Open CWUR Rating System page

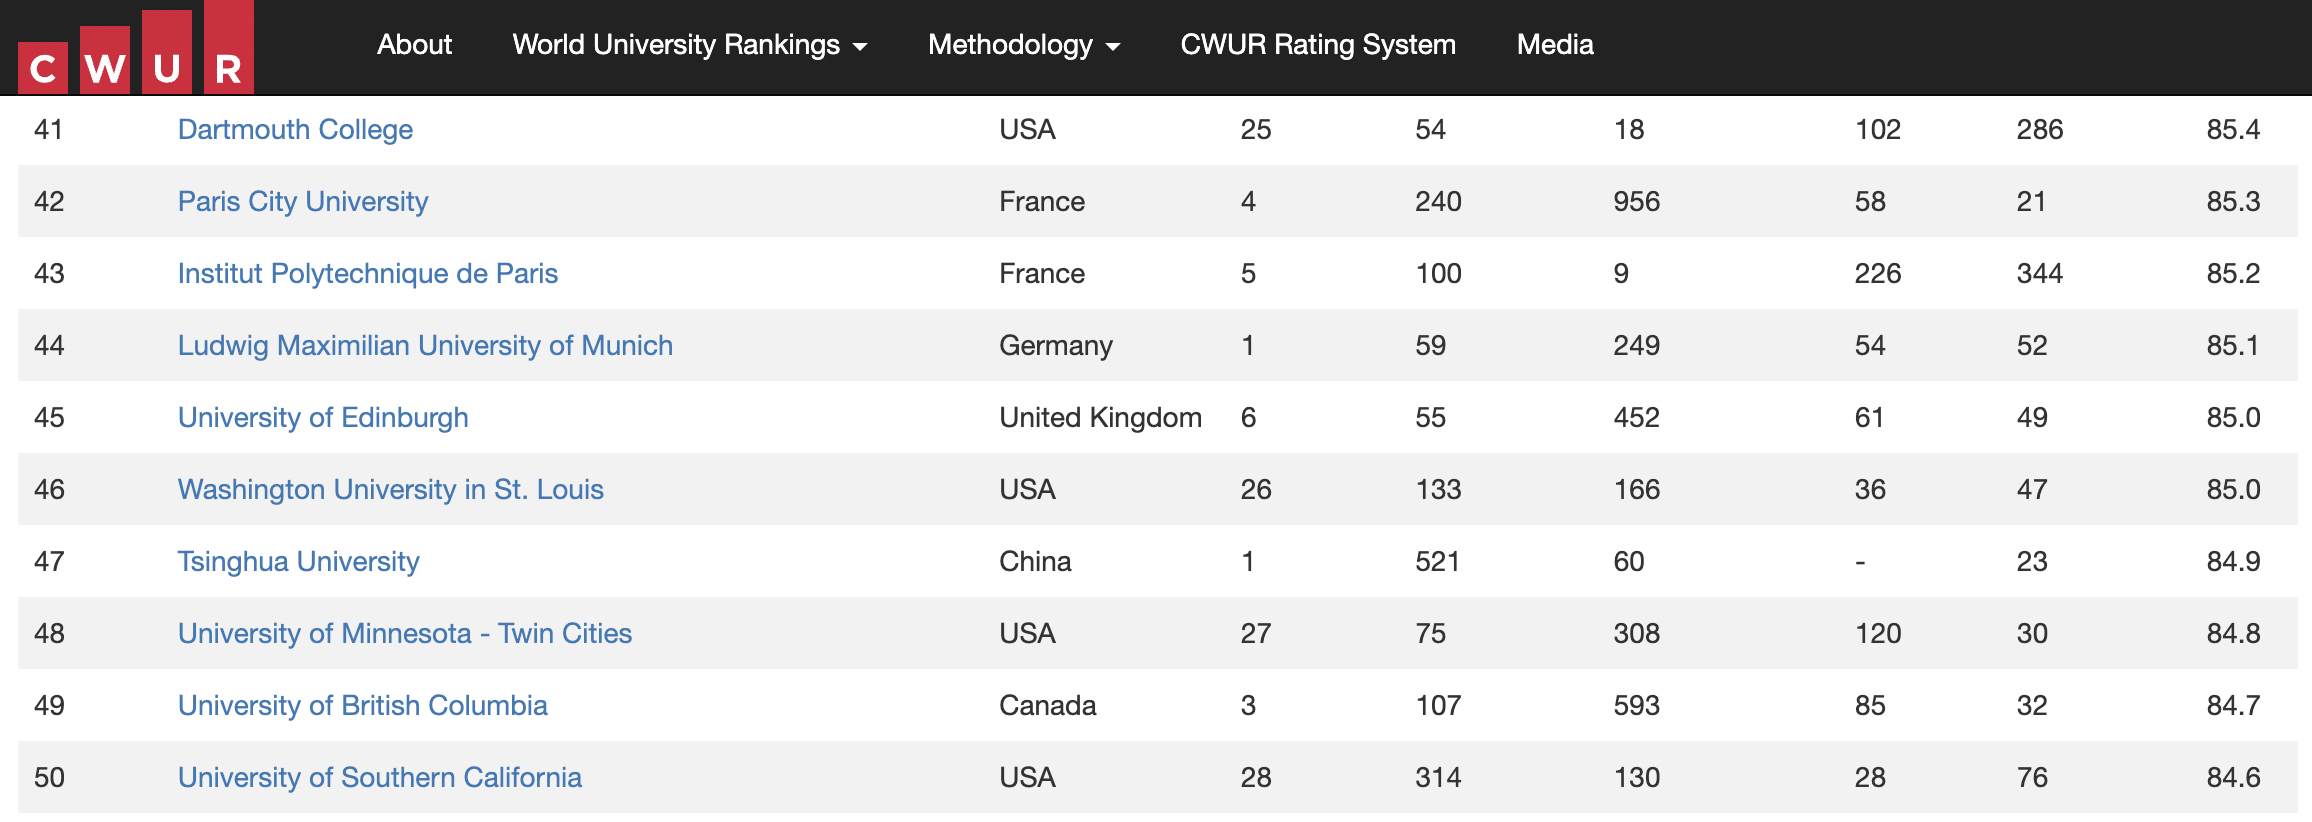pyautogui.click(x=1318, y=45)
